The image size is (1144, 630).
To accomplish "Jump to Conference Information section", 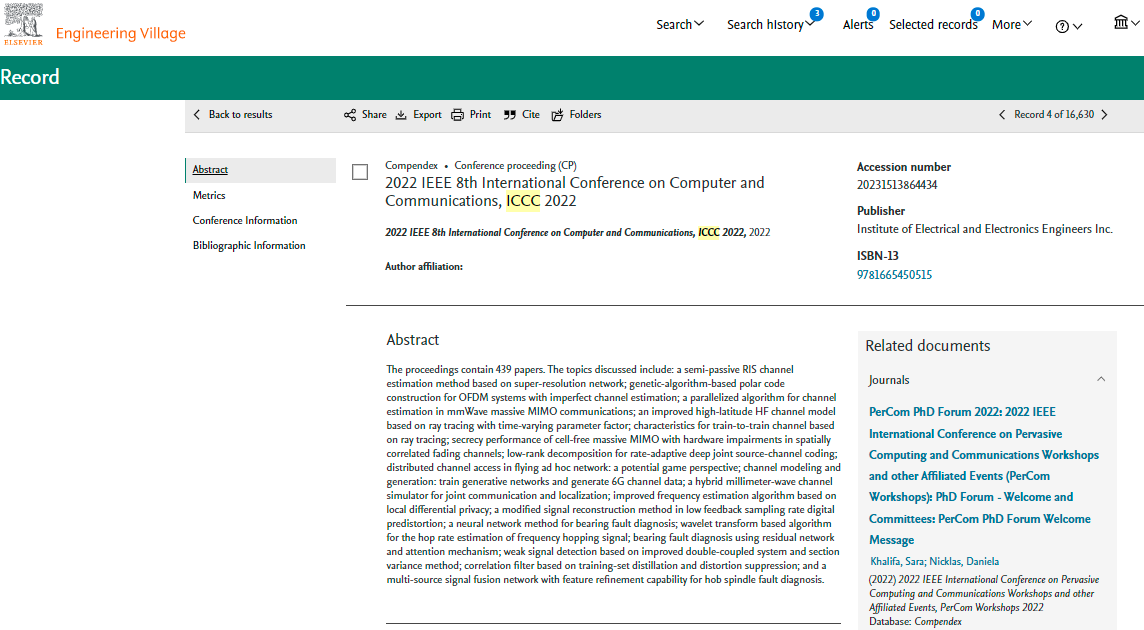I will 245,220.
